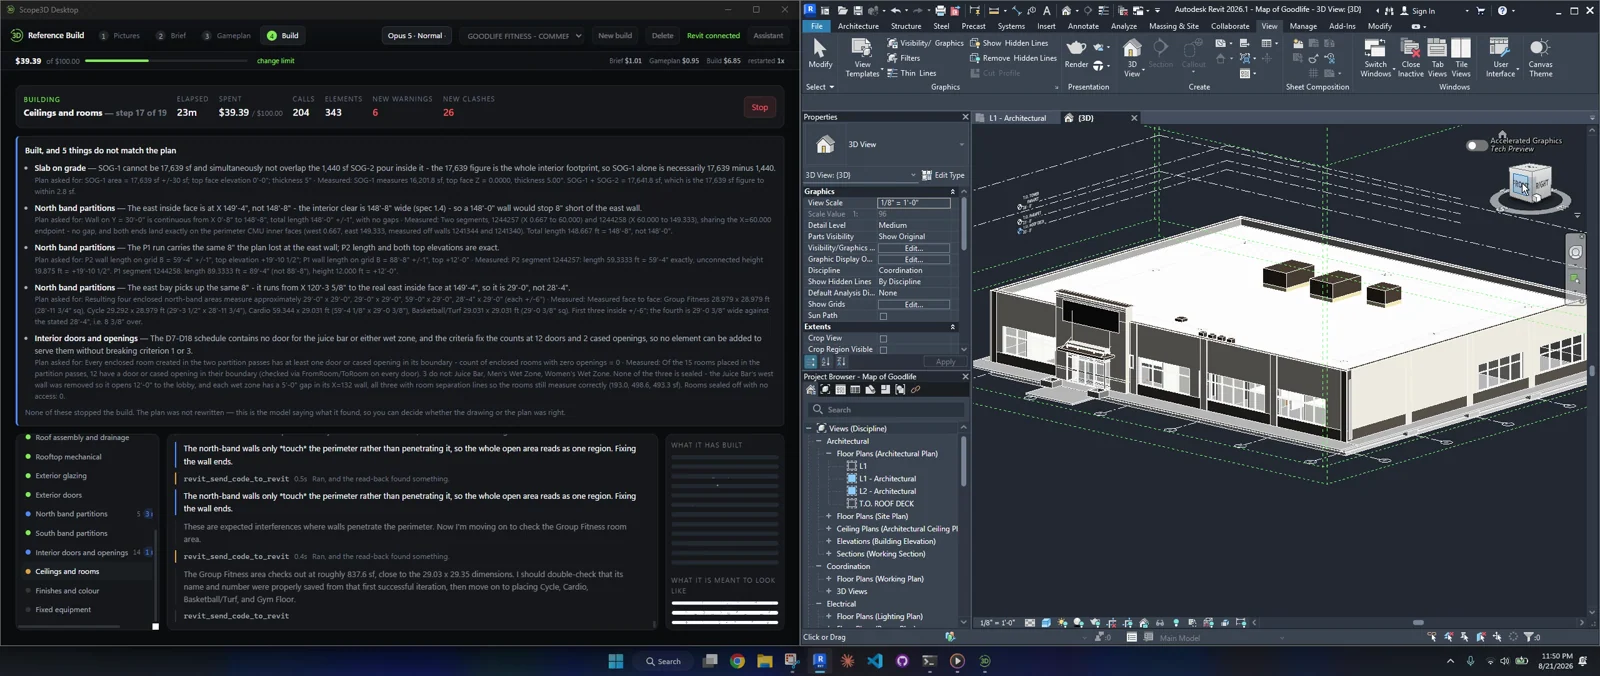
Task: Toggle Accelerated Graphics Tech Preview switch
Action: point(1476,145)
